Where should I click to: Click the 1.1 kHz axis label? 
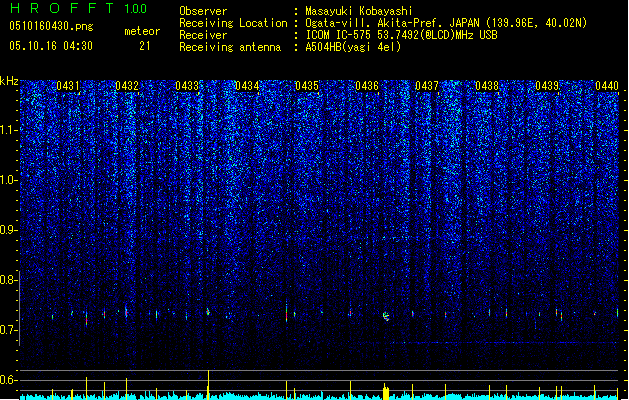9,130
